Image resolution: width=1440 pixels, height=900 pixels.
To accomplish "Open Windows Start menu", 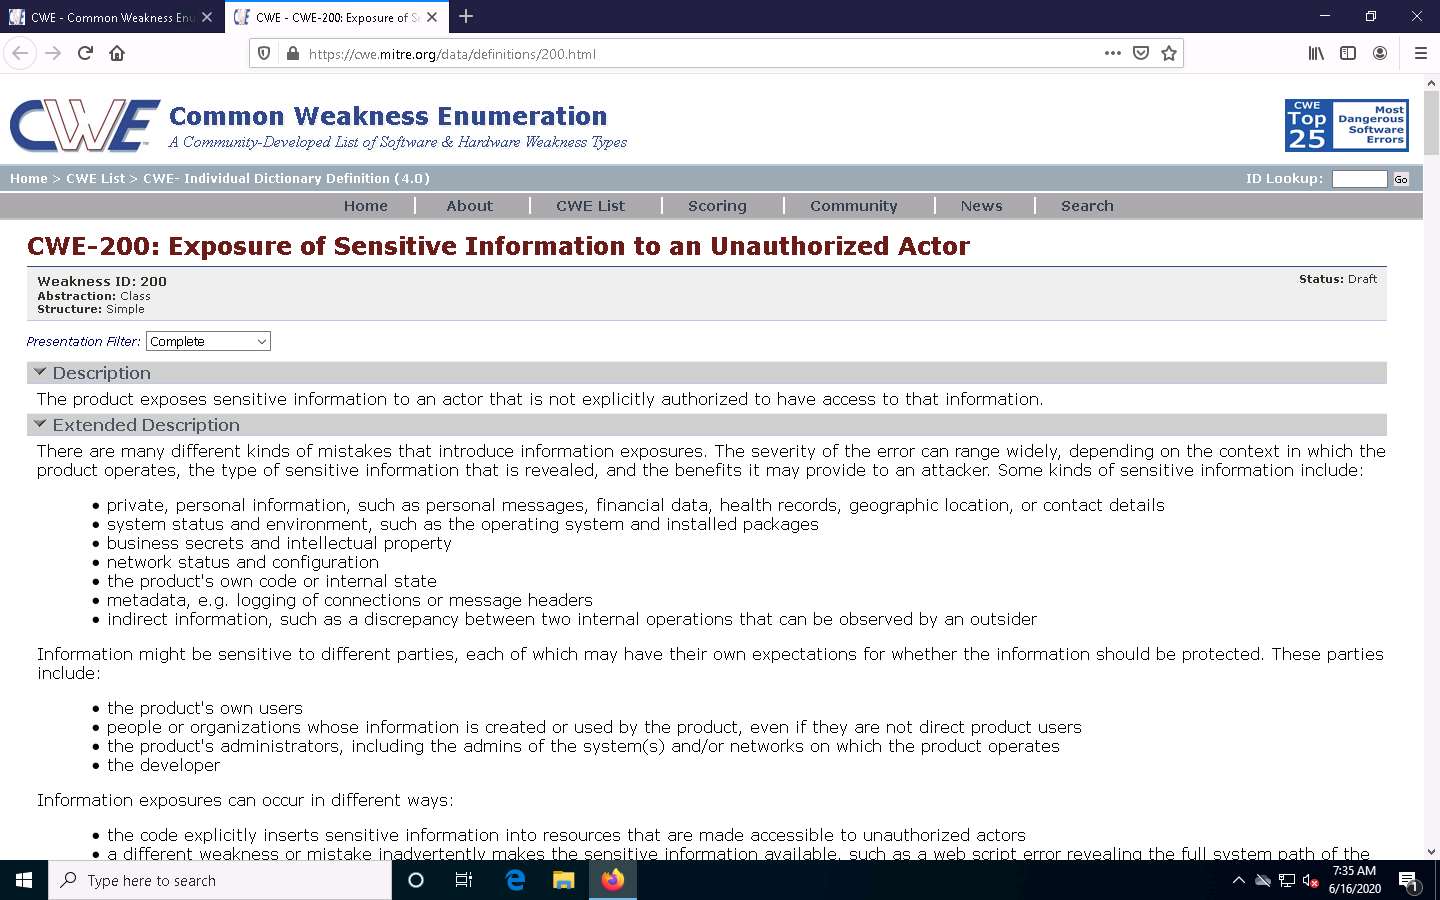I will [x=24, y=880].
